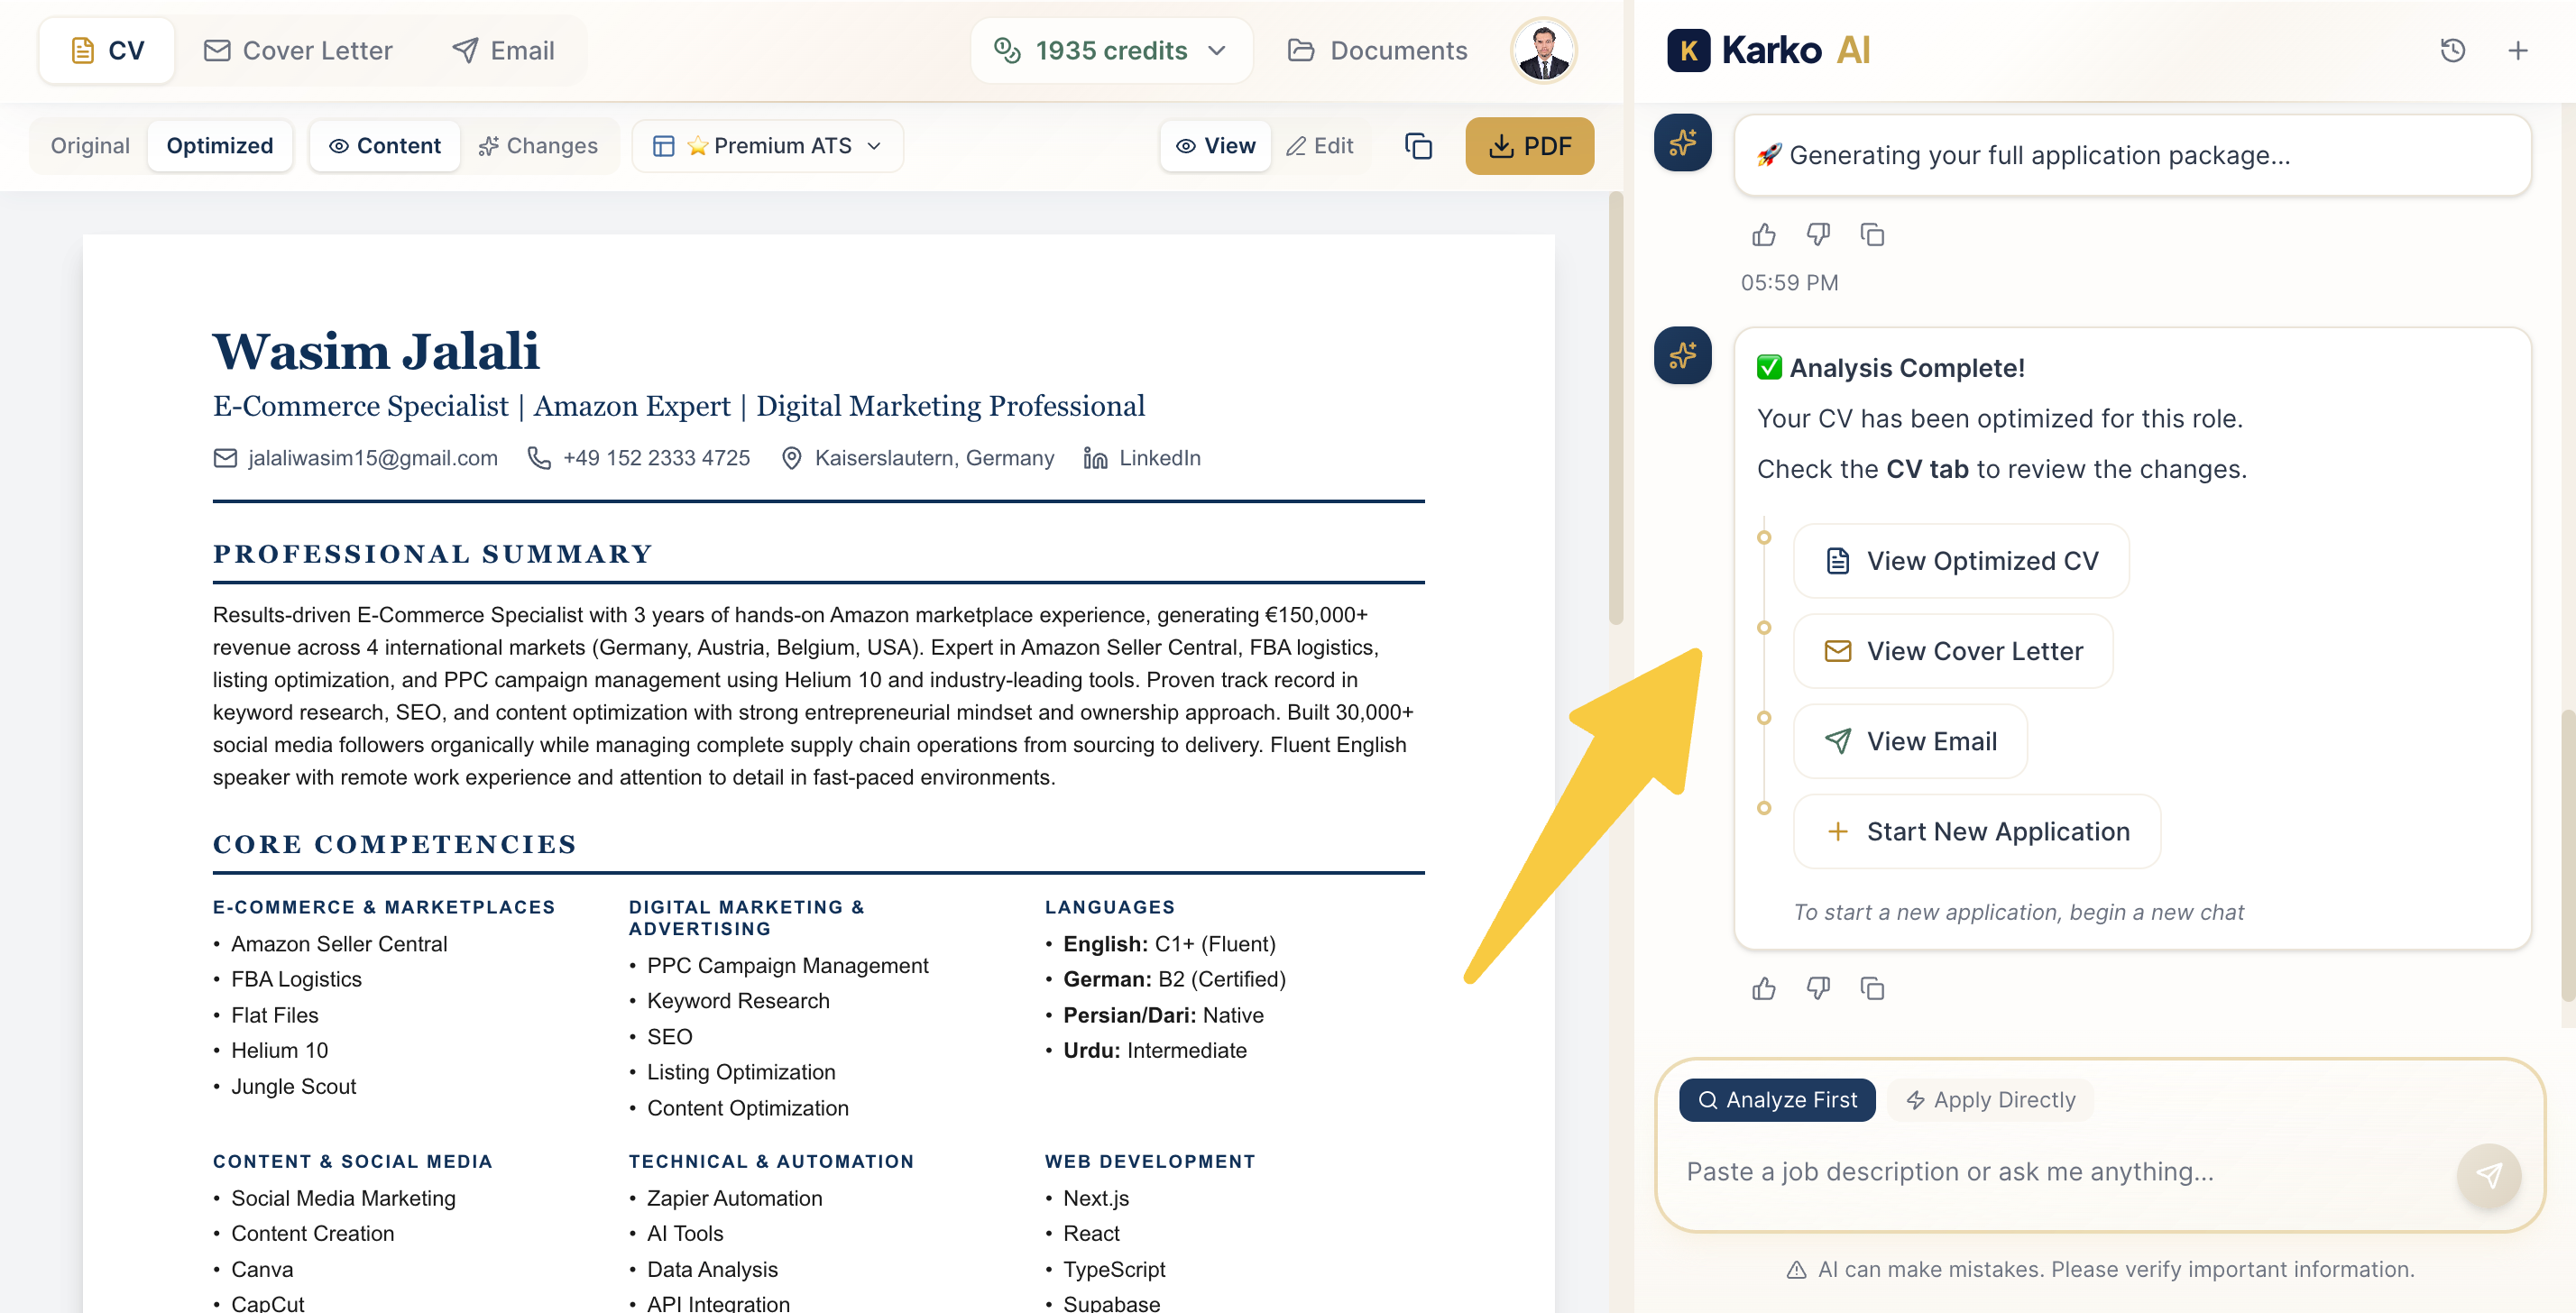Start a new chat with the plus icon

pyautogui.click(x=2519, y=50)
